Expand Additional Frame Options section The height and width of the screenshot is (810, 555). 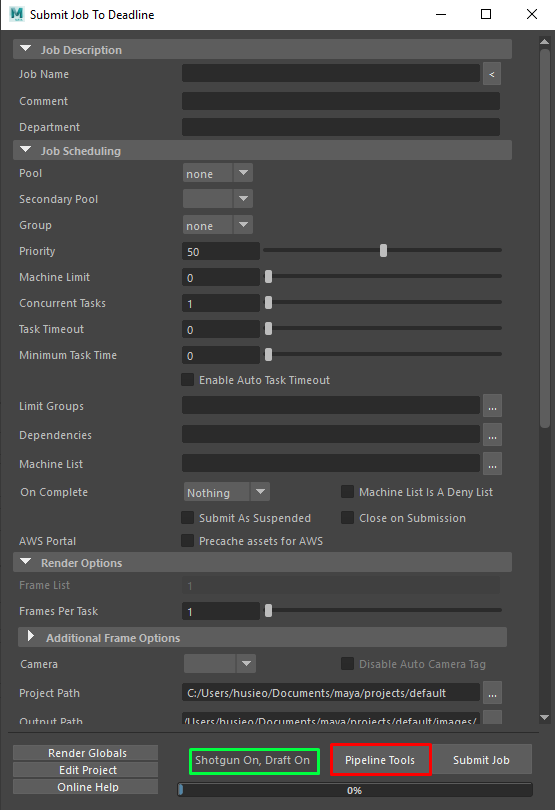[30, 636]
